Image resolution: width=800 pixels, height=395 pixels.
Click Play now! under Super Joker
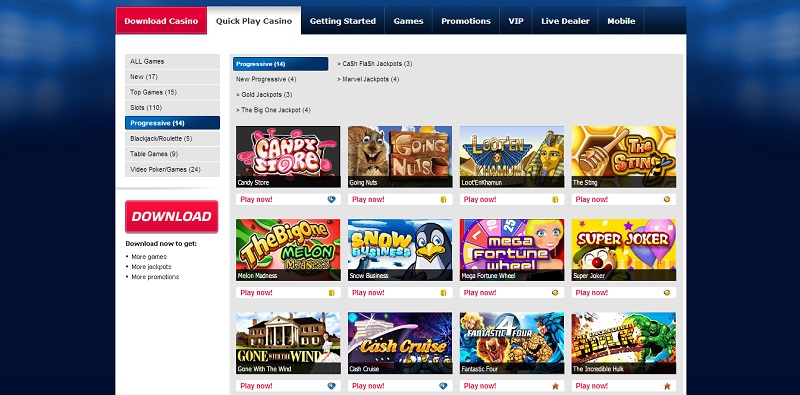click(591, 293)
